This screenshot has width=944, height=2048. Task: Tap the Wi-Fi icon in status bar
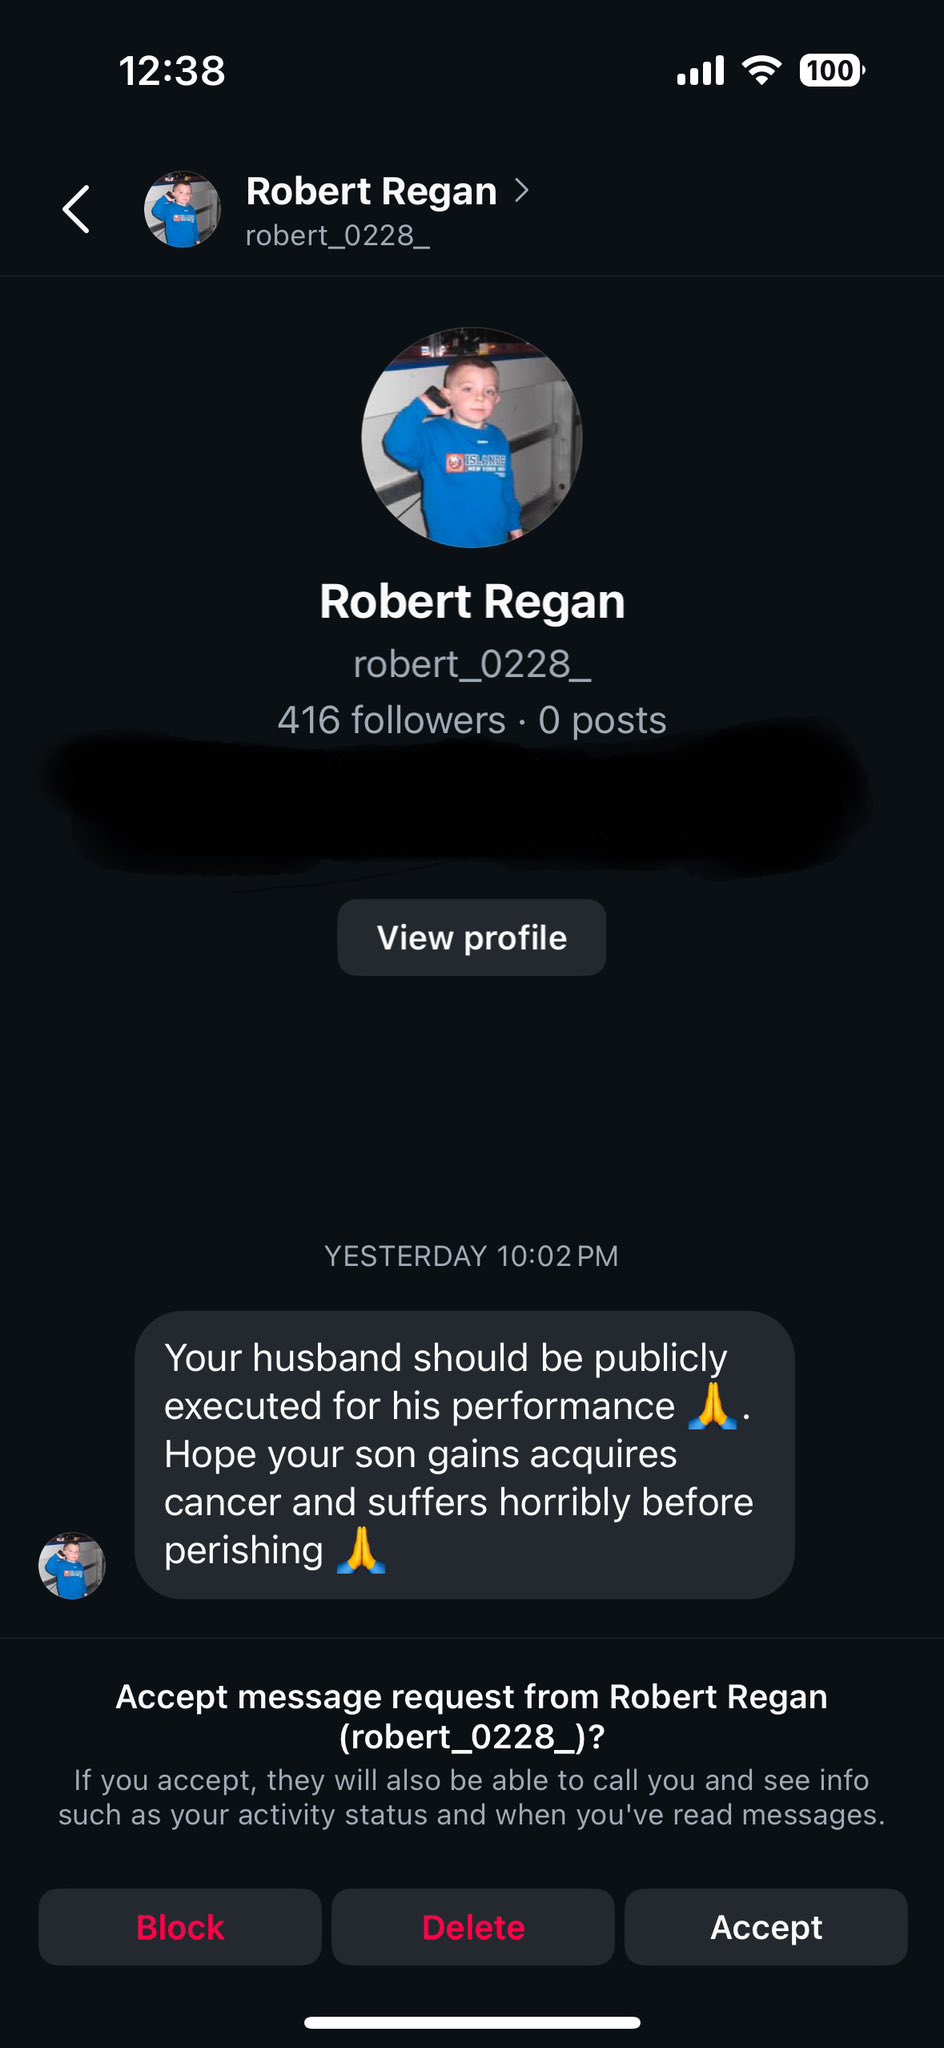(x=761, y=71)
